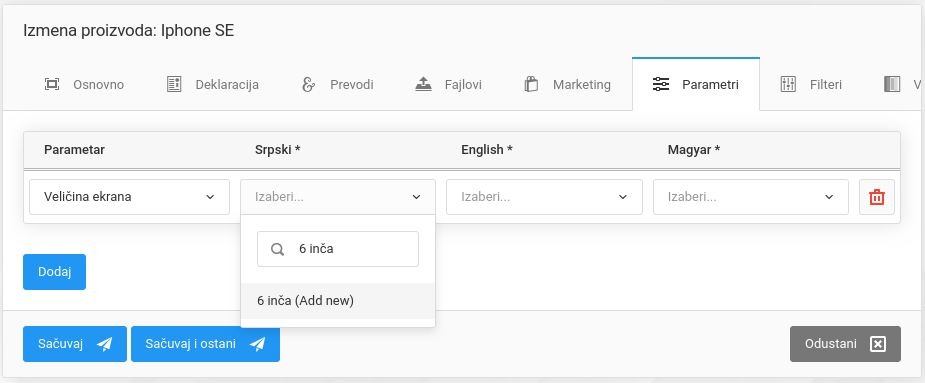Click chevron arrow of Magyar select
925x383 pixels.
coord(829,197)
